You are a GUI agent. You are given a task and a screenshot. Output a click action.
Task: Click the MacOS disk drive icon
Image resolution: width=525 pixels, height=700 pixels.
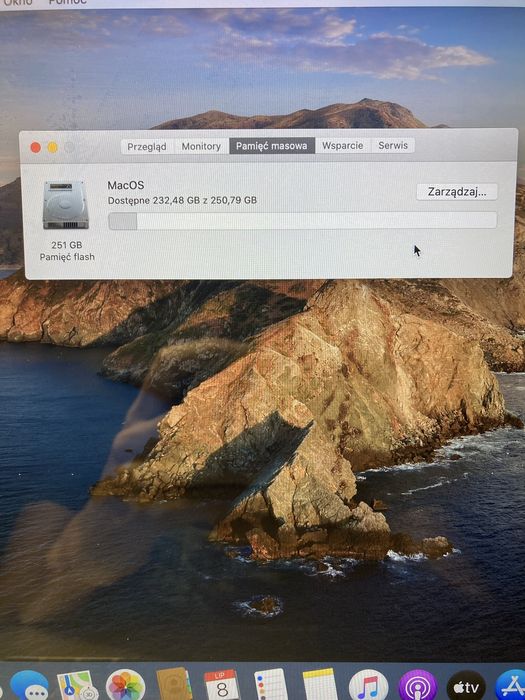(66, 205)
